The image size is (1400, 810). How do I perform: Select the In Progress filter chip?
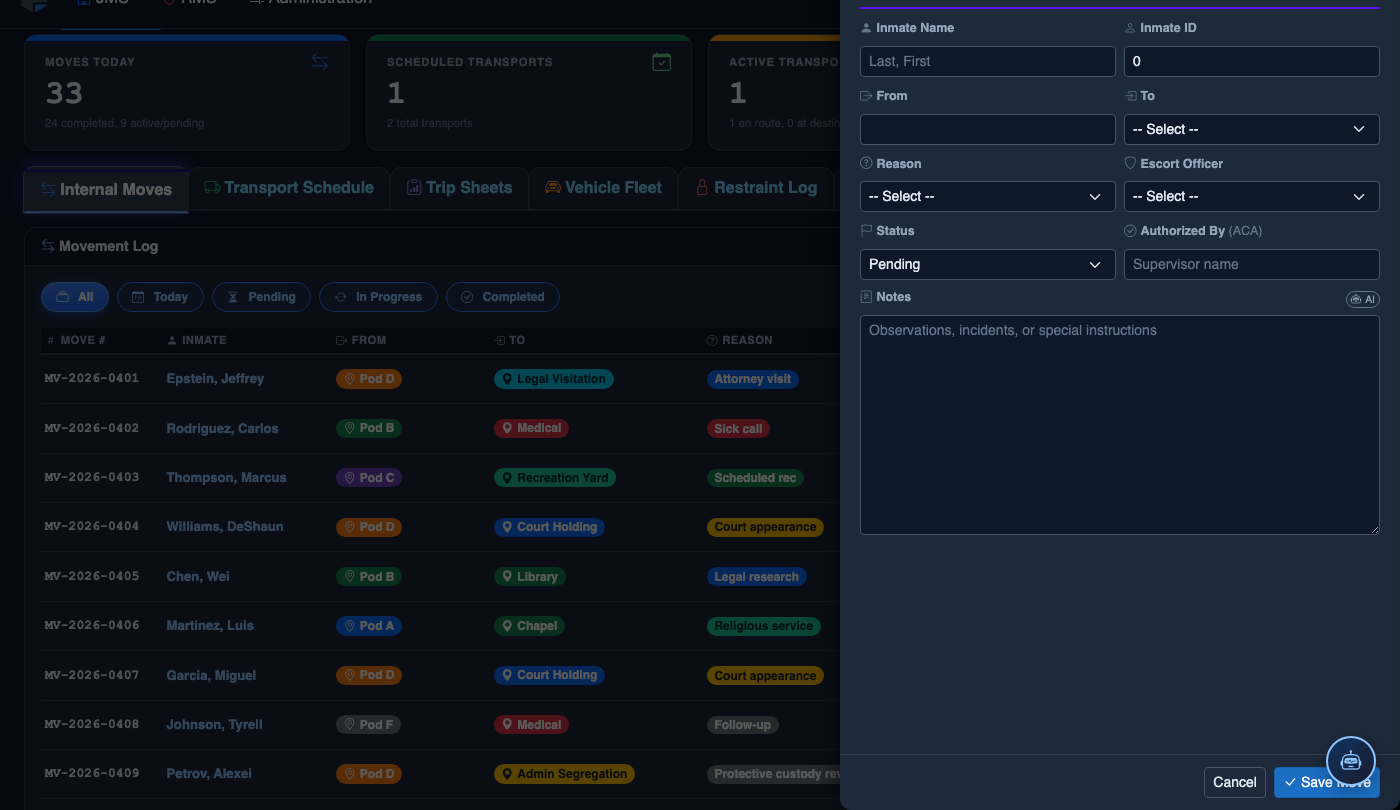point(378,297)
